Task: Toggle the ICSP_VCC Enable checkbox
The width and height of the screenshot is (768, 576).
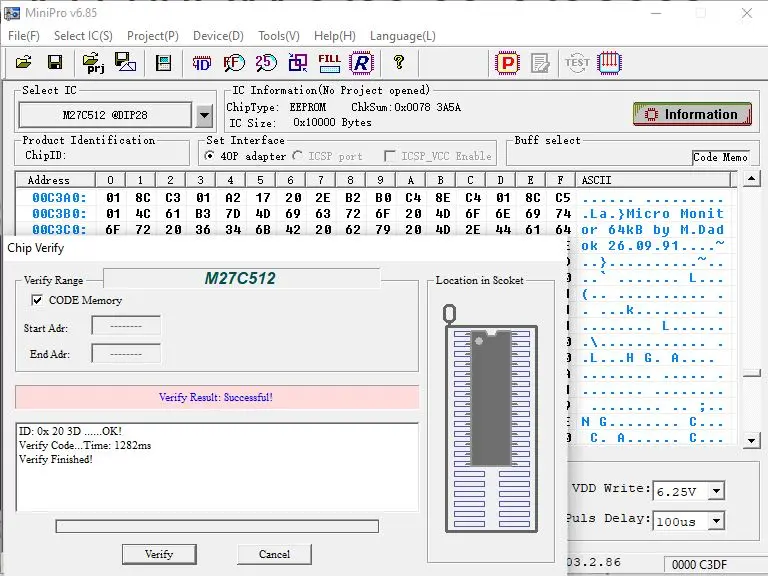Action: (x=390, y=156)
